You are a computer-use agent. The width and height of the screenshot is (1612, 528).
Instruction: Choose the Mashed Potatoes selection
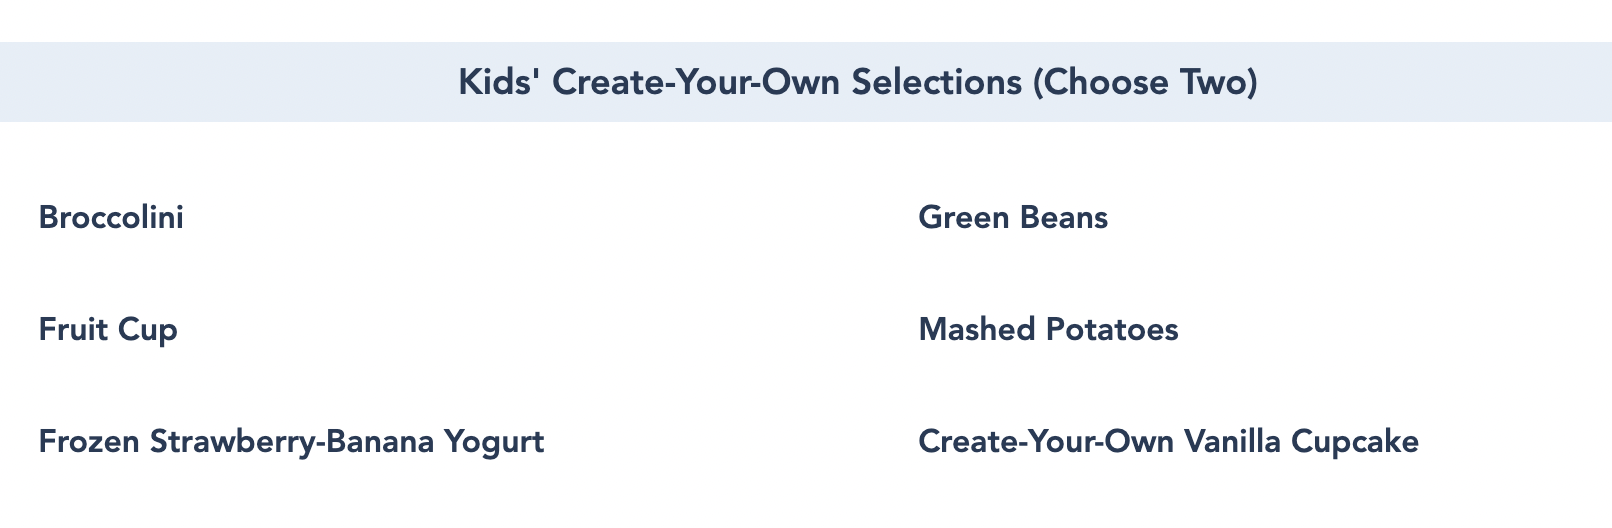pos(1048,329)
